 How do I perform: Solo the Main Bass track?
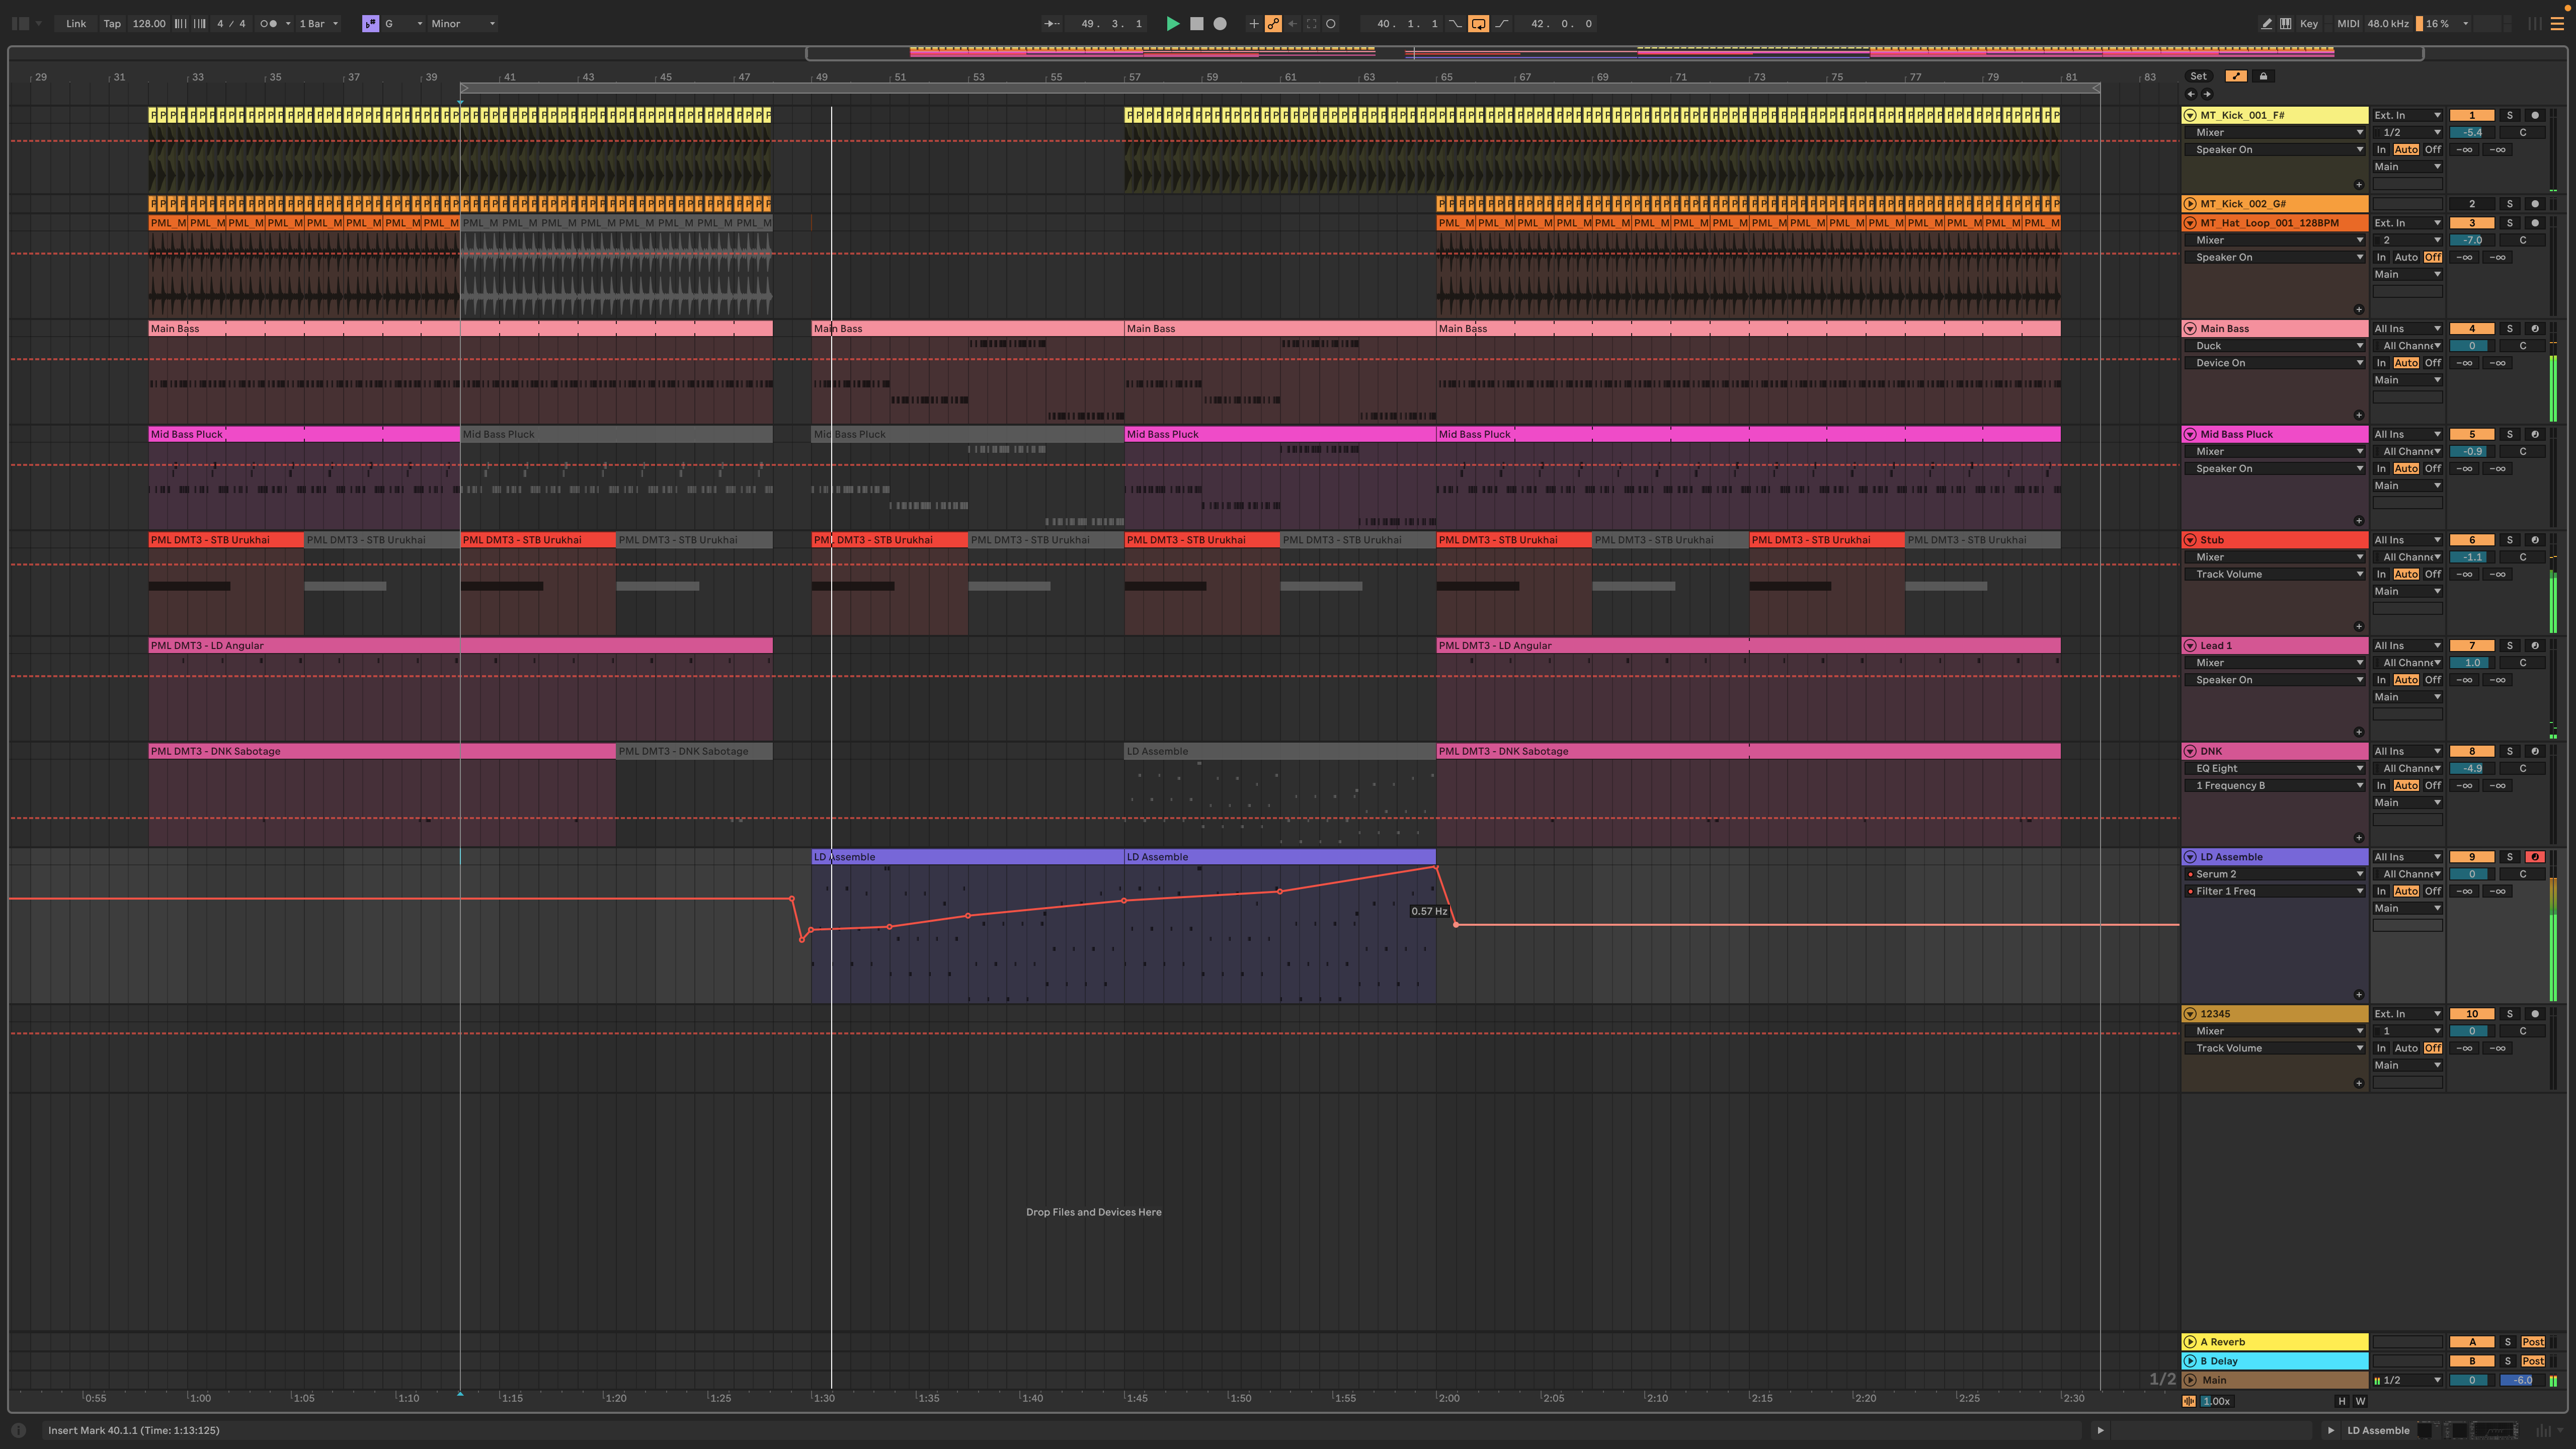pos(2509,329)
